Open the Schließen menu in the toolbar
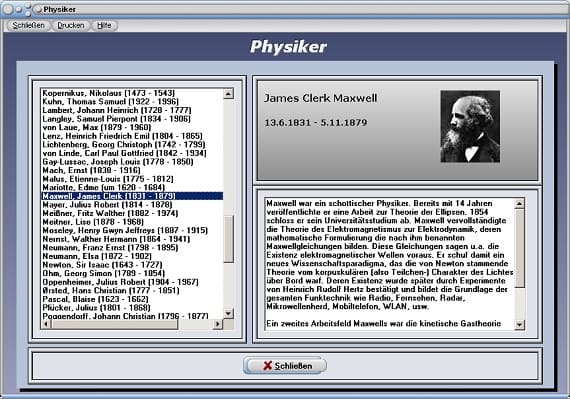570x399 pixels. [x=28, y=25]
